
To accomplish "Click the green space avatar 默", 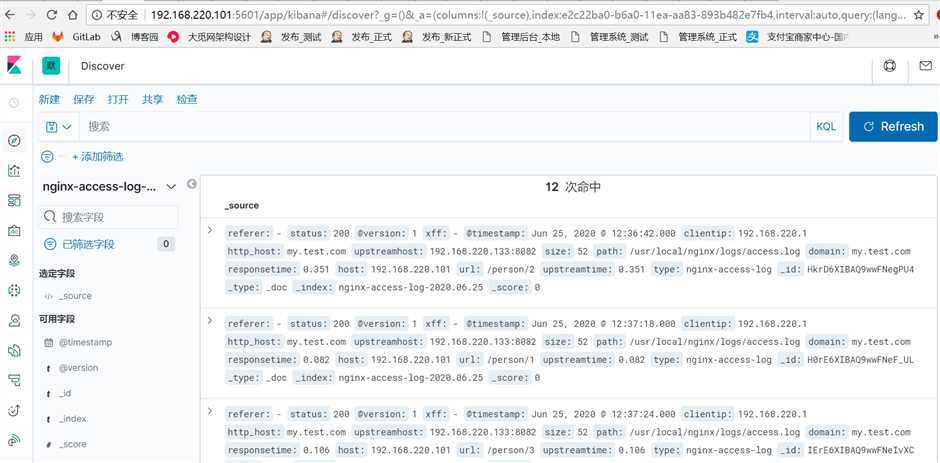I will (x=51, y=66).
